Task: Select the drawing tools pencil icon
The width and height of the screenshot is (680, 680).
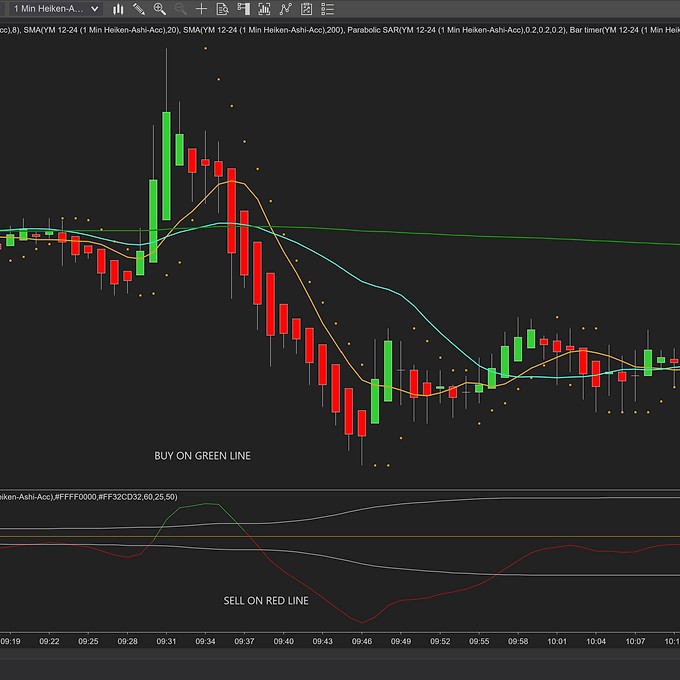Action: tap(139, 9)
